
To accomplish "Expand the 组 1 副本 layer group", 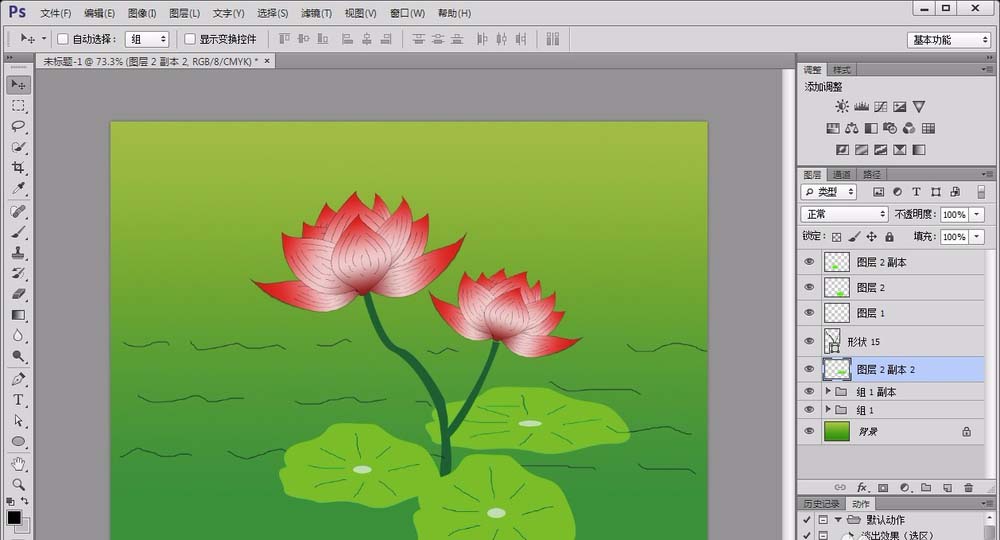I will pos(828,392).
